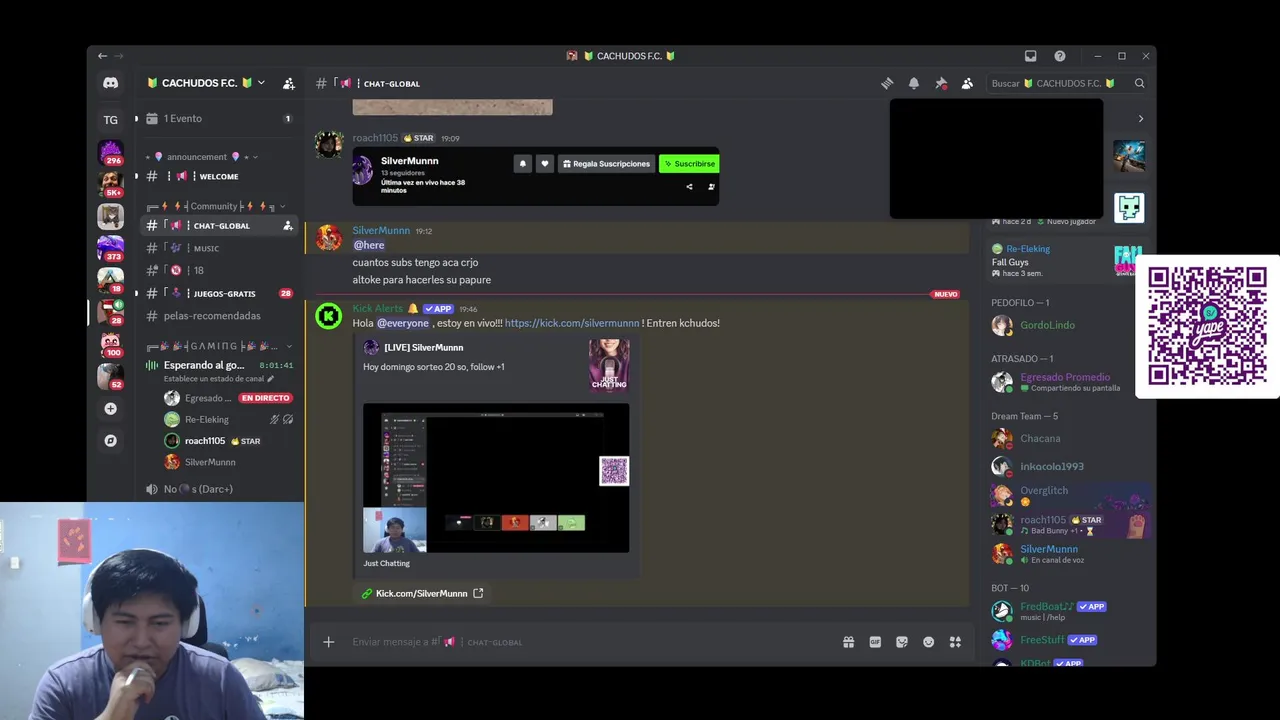
Task: Open the MUSIC channel
Action: (x=219, y=248)
